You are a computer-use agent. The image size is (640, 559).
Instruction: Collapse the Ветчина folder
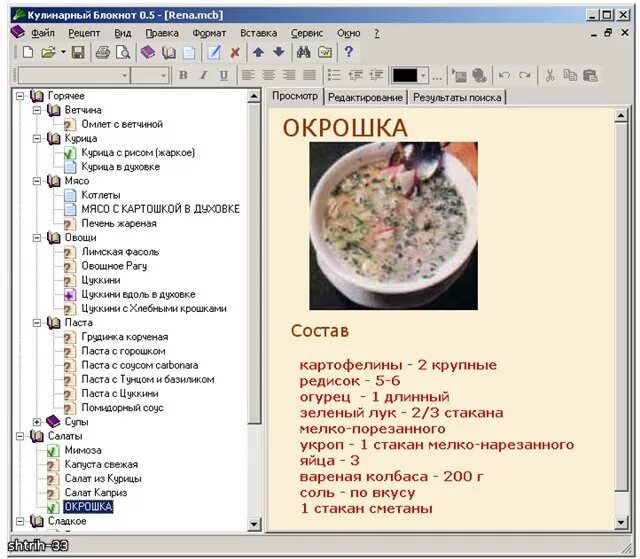pos(37,110)
